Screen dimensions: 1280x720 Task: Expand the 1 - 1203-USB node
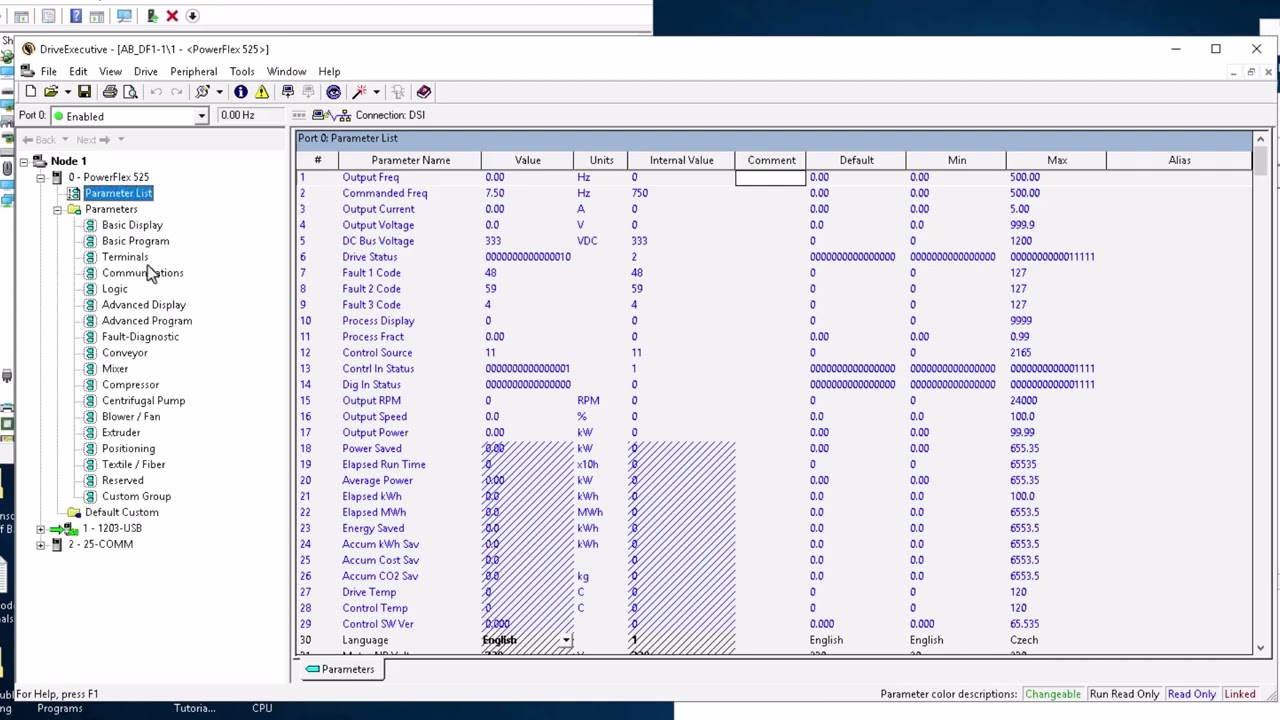tap(41, 528)
